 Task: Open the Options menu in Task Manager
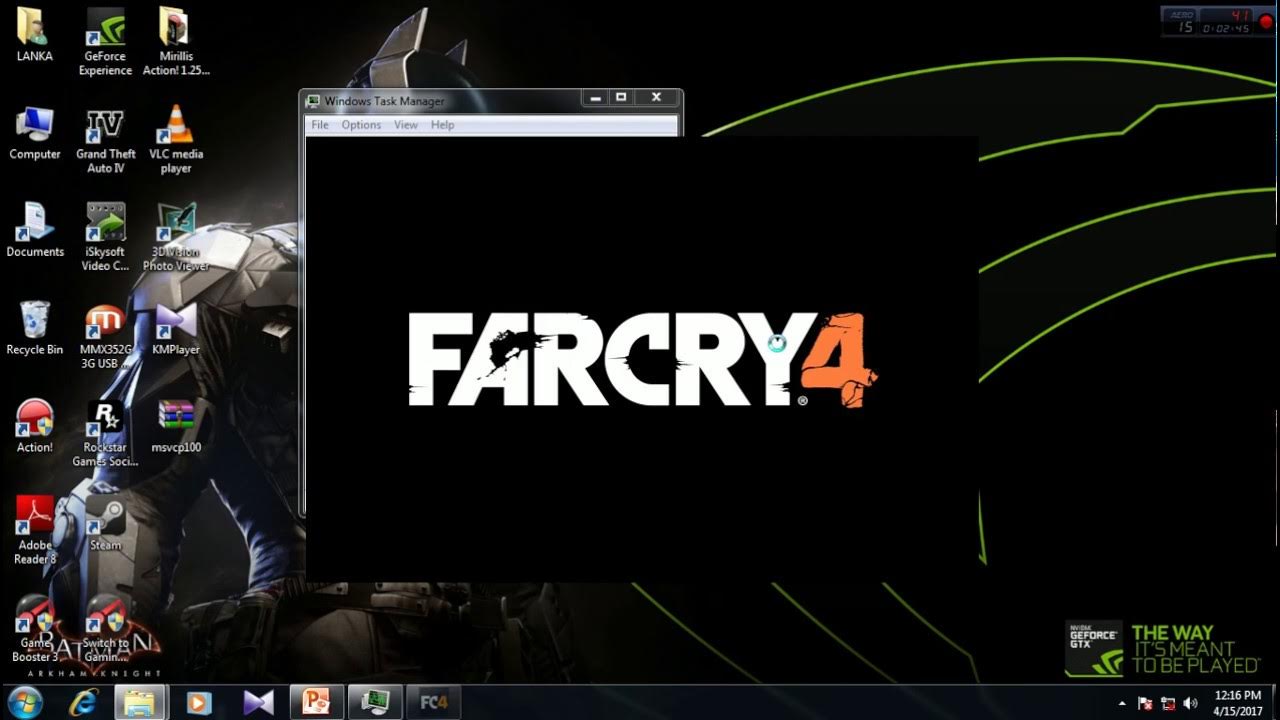point(361,125)
